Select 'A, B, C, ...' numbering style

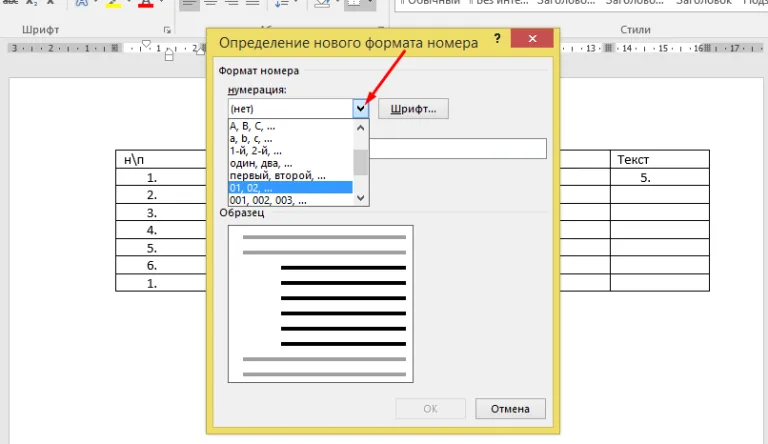290,126
